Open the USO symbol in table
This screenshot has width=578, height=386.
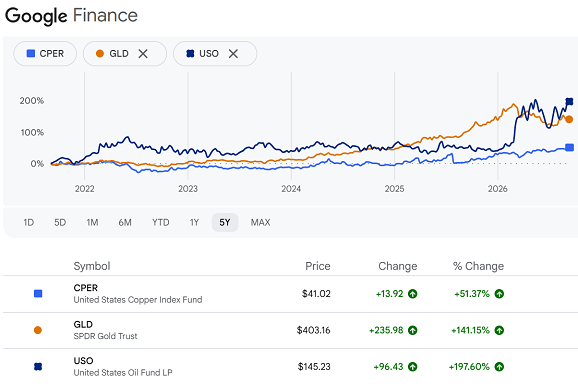click(83, 361)
